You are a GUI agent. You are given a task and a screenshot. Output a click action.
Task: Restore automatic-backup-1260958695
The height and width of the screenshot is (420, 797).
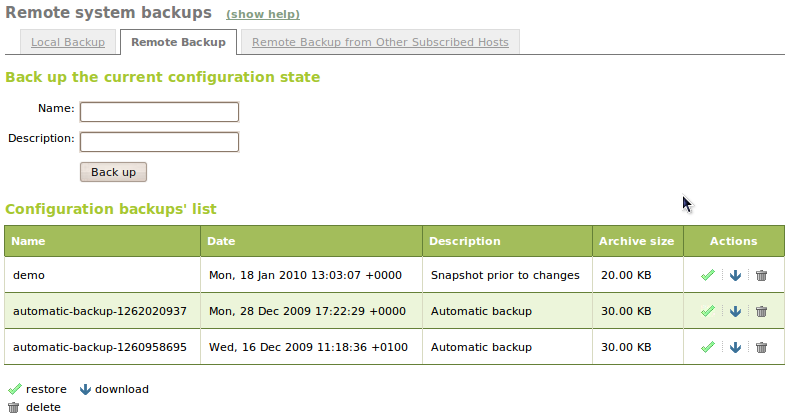[x=708, y=347]
